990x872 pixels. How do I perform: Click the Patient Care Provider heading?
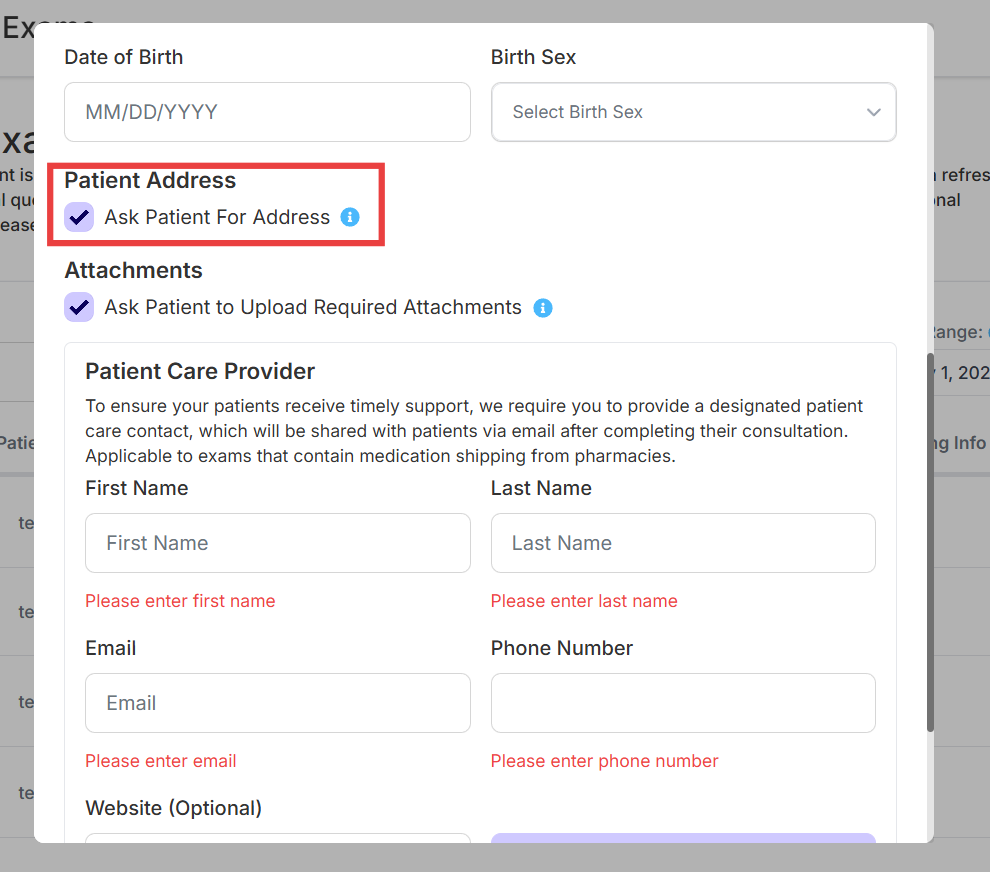[x=200, y=371]
